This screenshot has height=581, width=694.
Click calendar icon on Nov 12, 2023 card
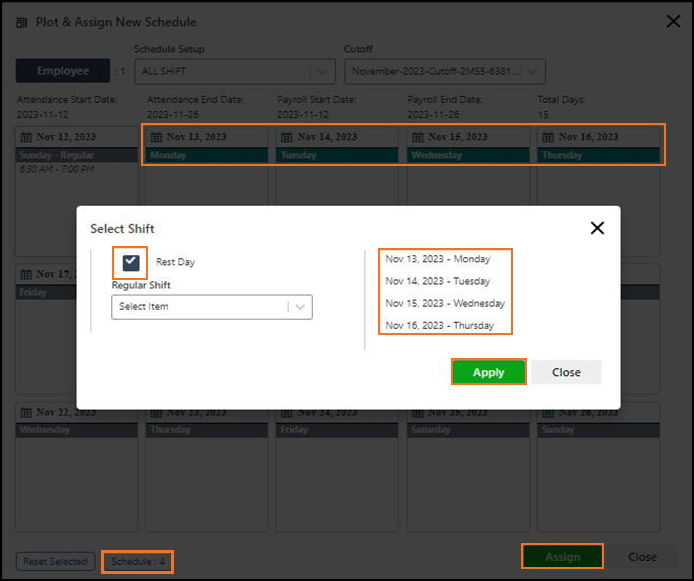[27, 137]
